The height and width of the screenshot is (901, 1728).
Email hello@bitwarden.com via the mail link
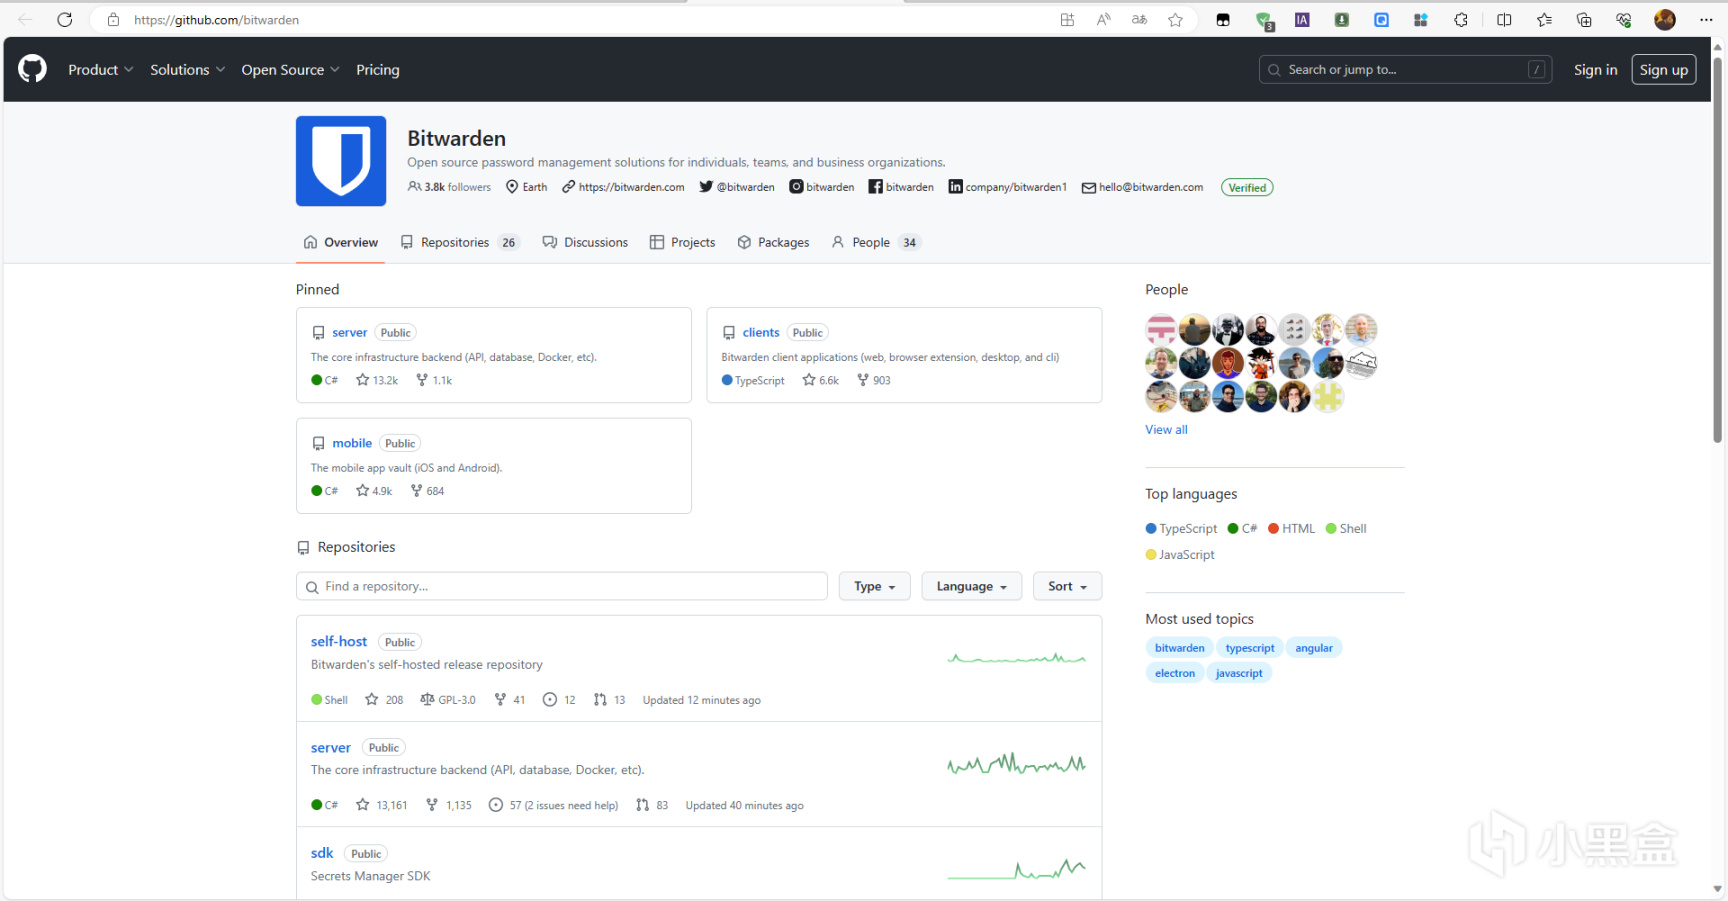[x=1143, y=187]
